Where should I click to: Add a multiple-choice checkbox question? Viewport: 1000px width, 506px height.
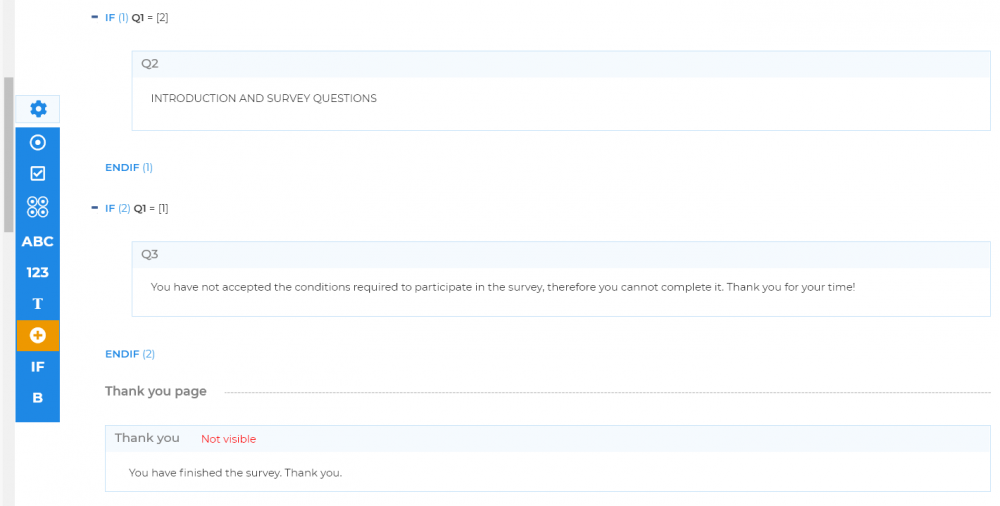[38, 174]
